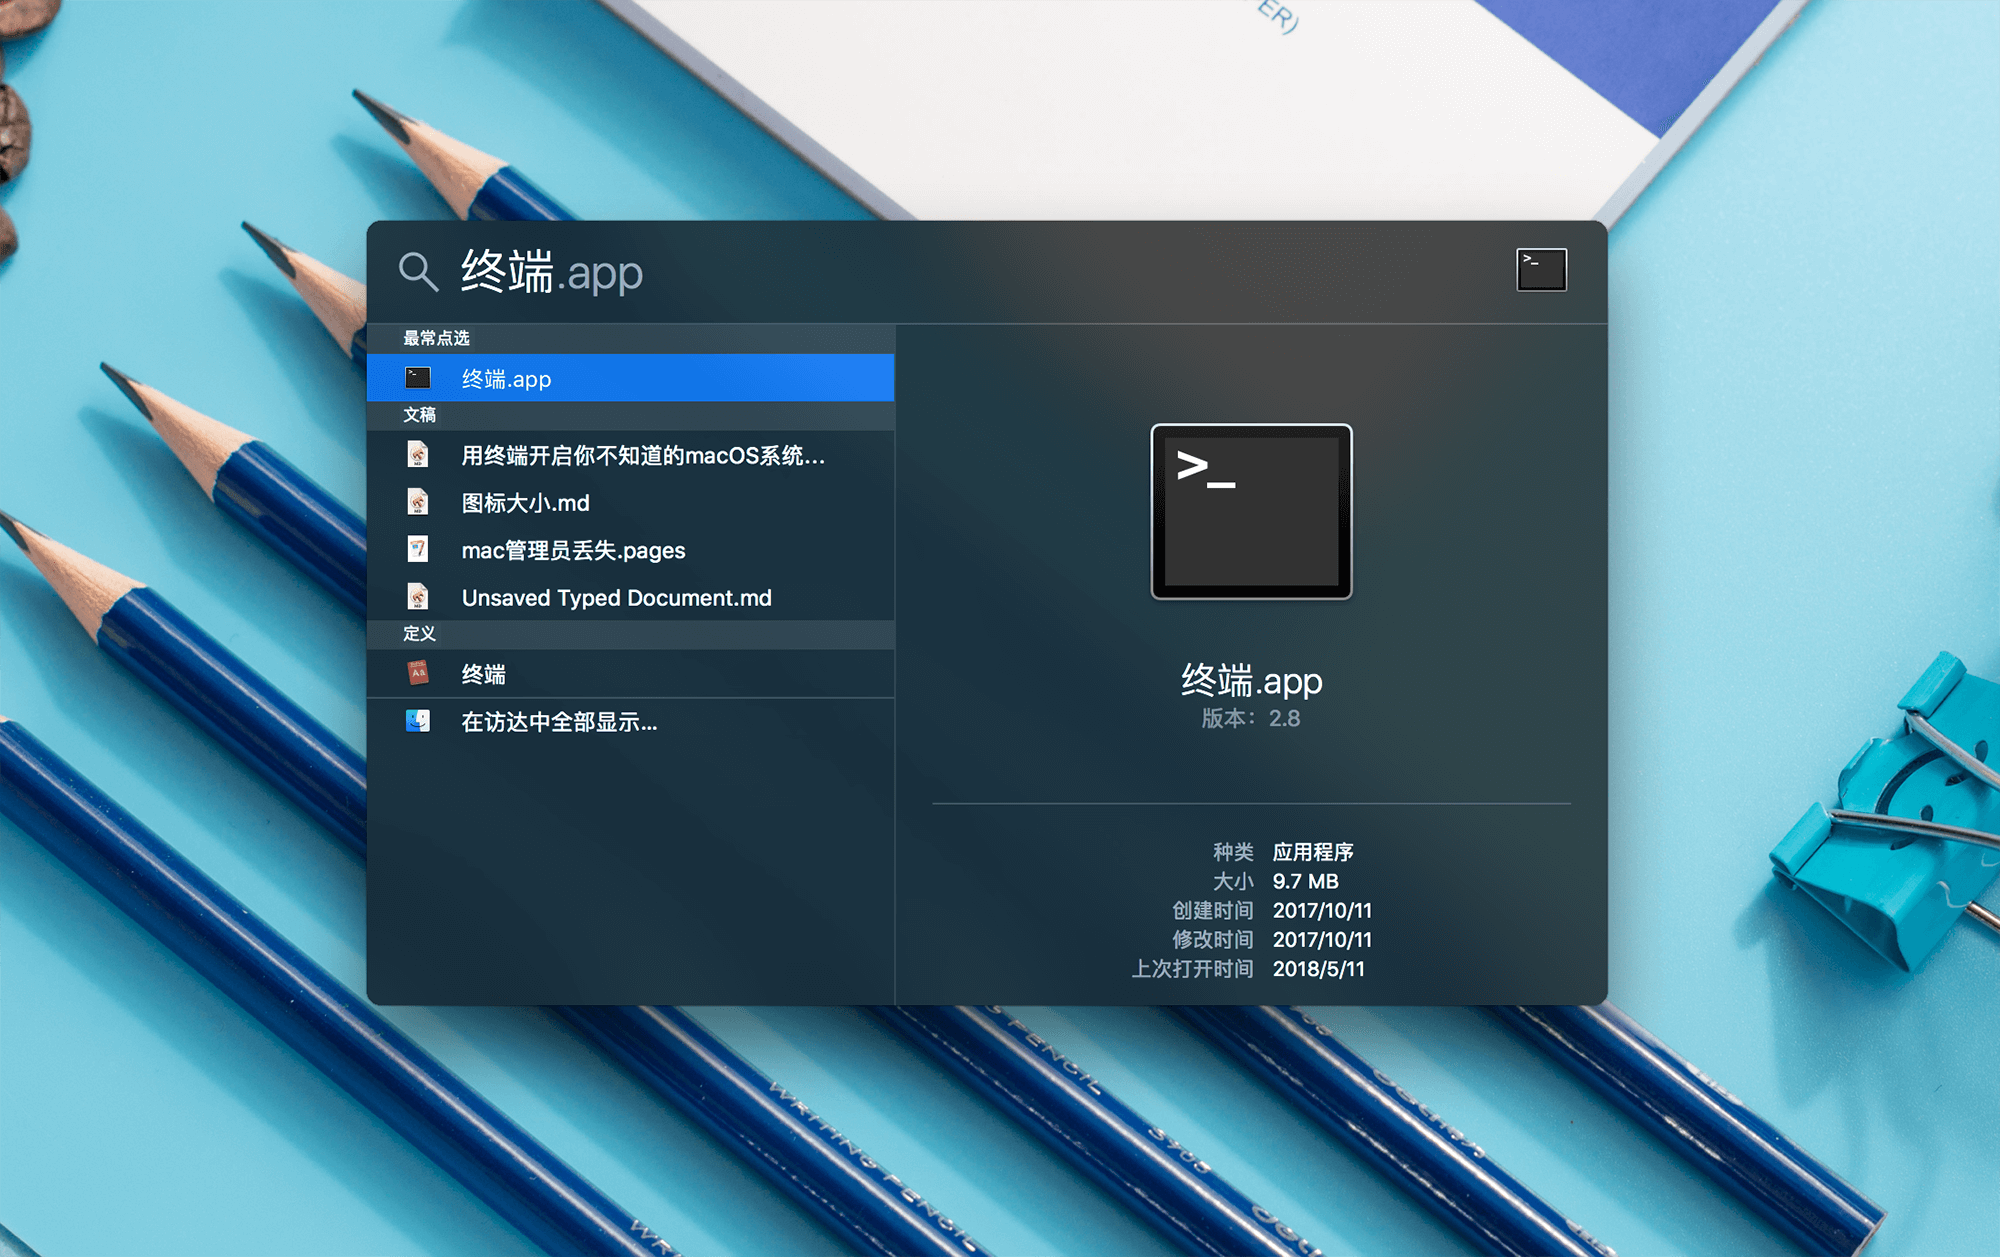
Task: Click the large Terminal preview icon
Action: tap(1251, 512)
